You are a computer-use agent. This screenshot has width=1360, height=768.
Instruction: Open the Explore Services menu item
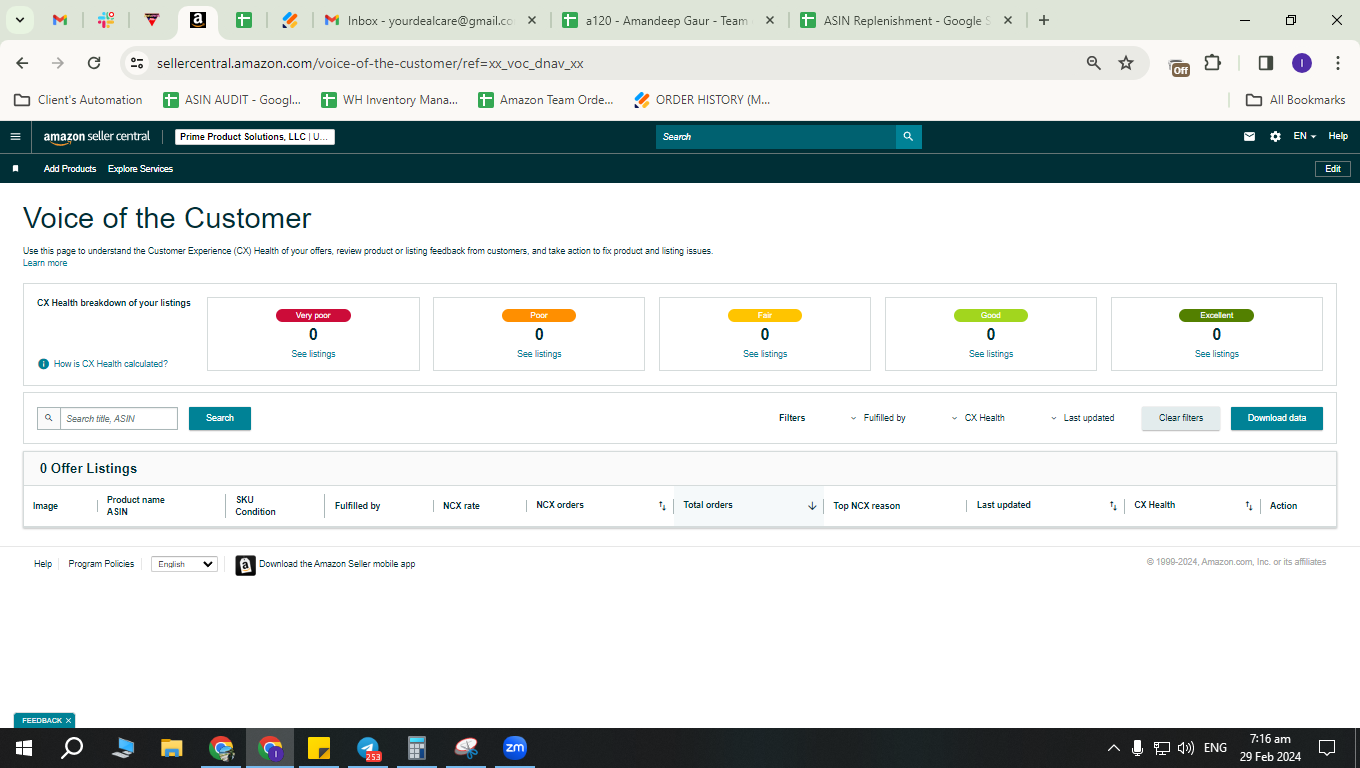click(x=140, y=169)
